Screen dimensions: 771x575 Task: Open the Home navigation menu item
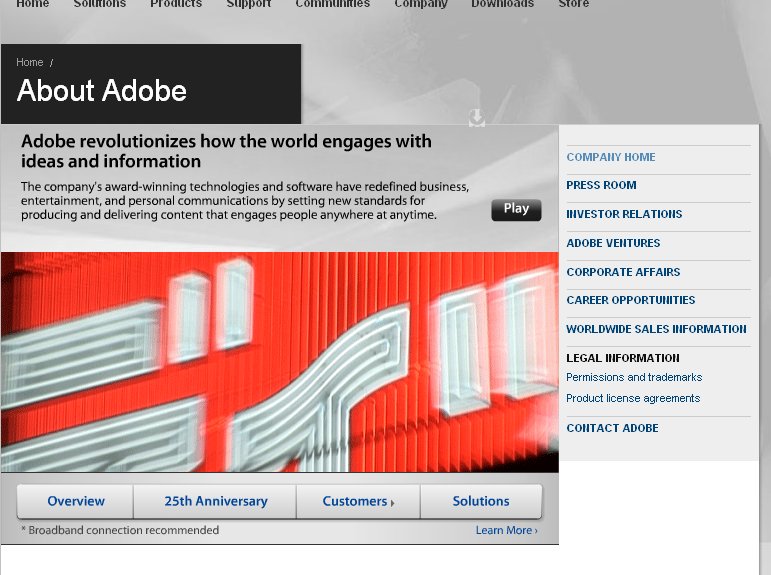(x=32, y=4)
